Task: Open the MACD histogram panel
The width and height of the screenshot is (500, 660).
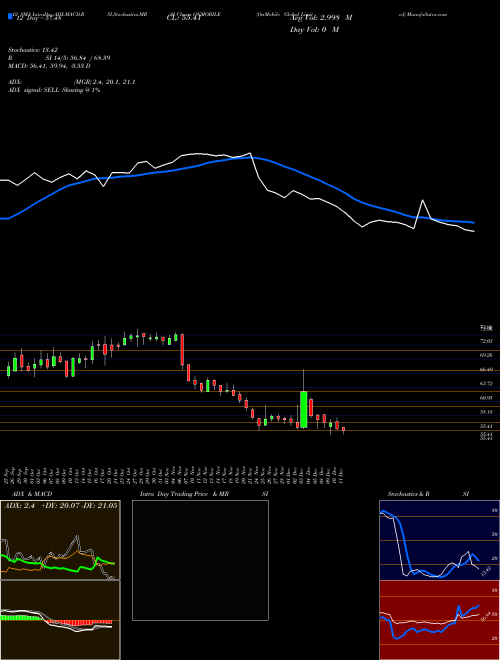Action: [60, 620]
